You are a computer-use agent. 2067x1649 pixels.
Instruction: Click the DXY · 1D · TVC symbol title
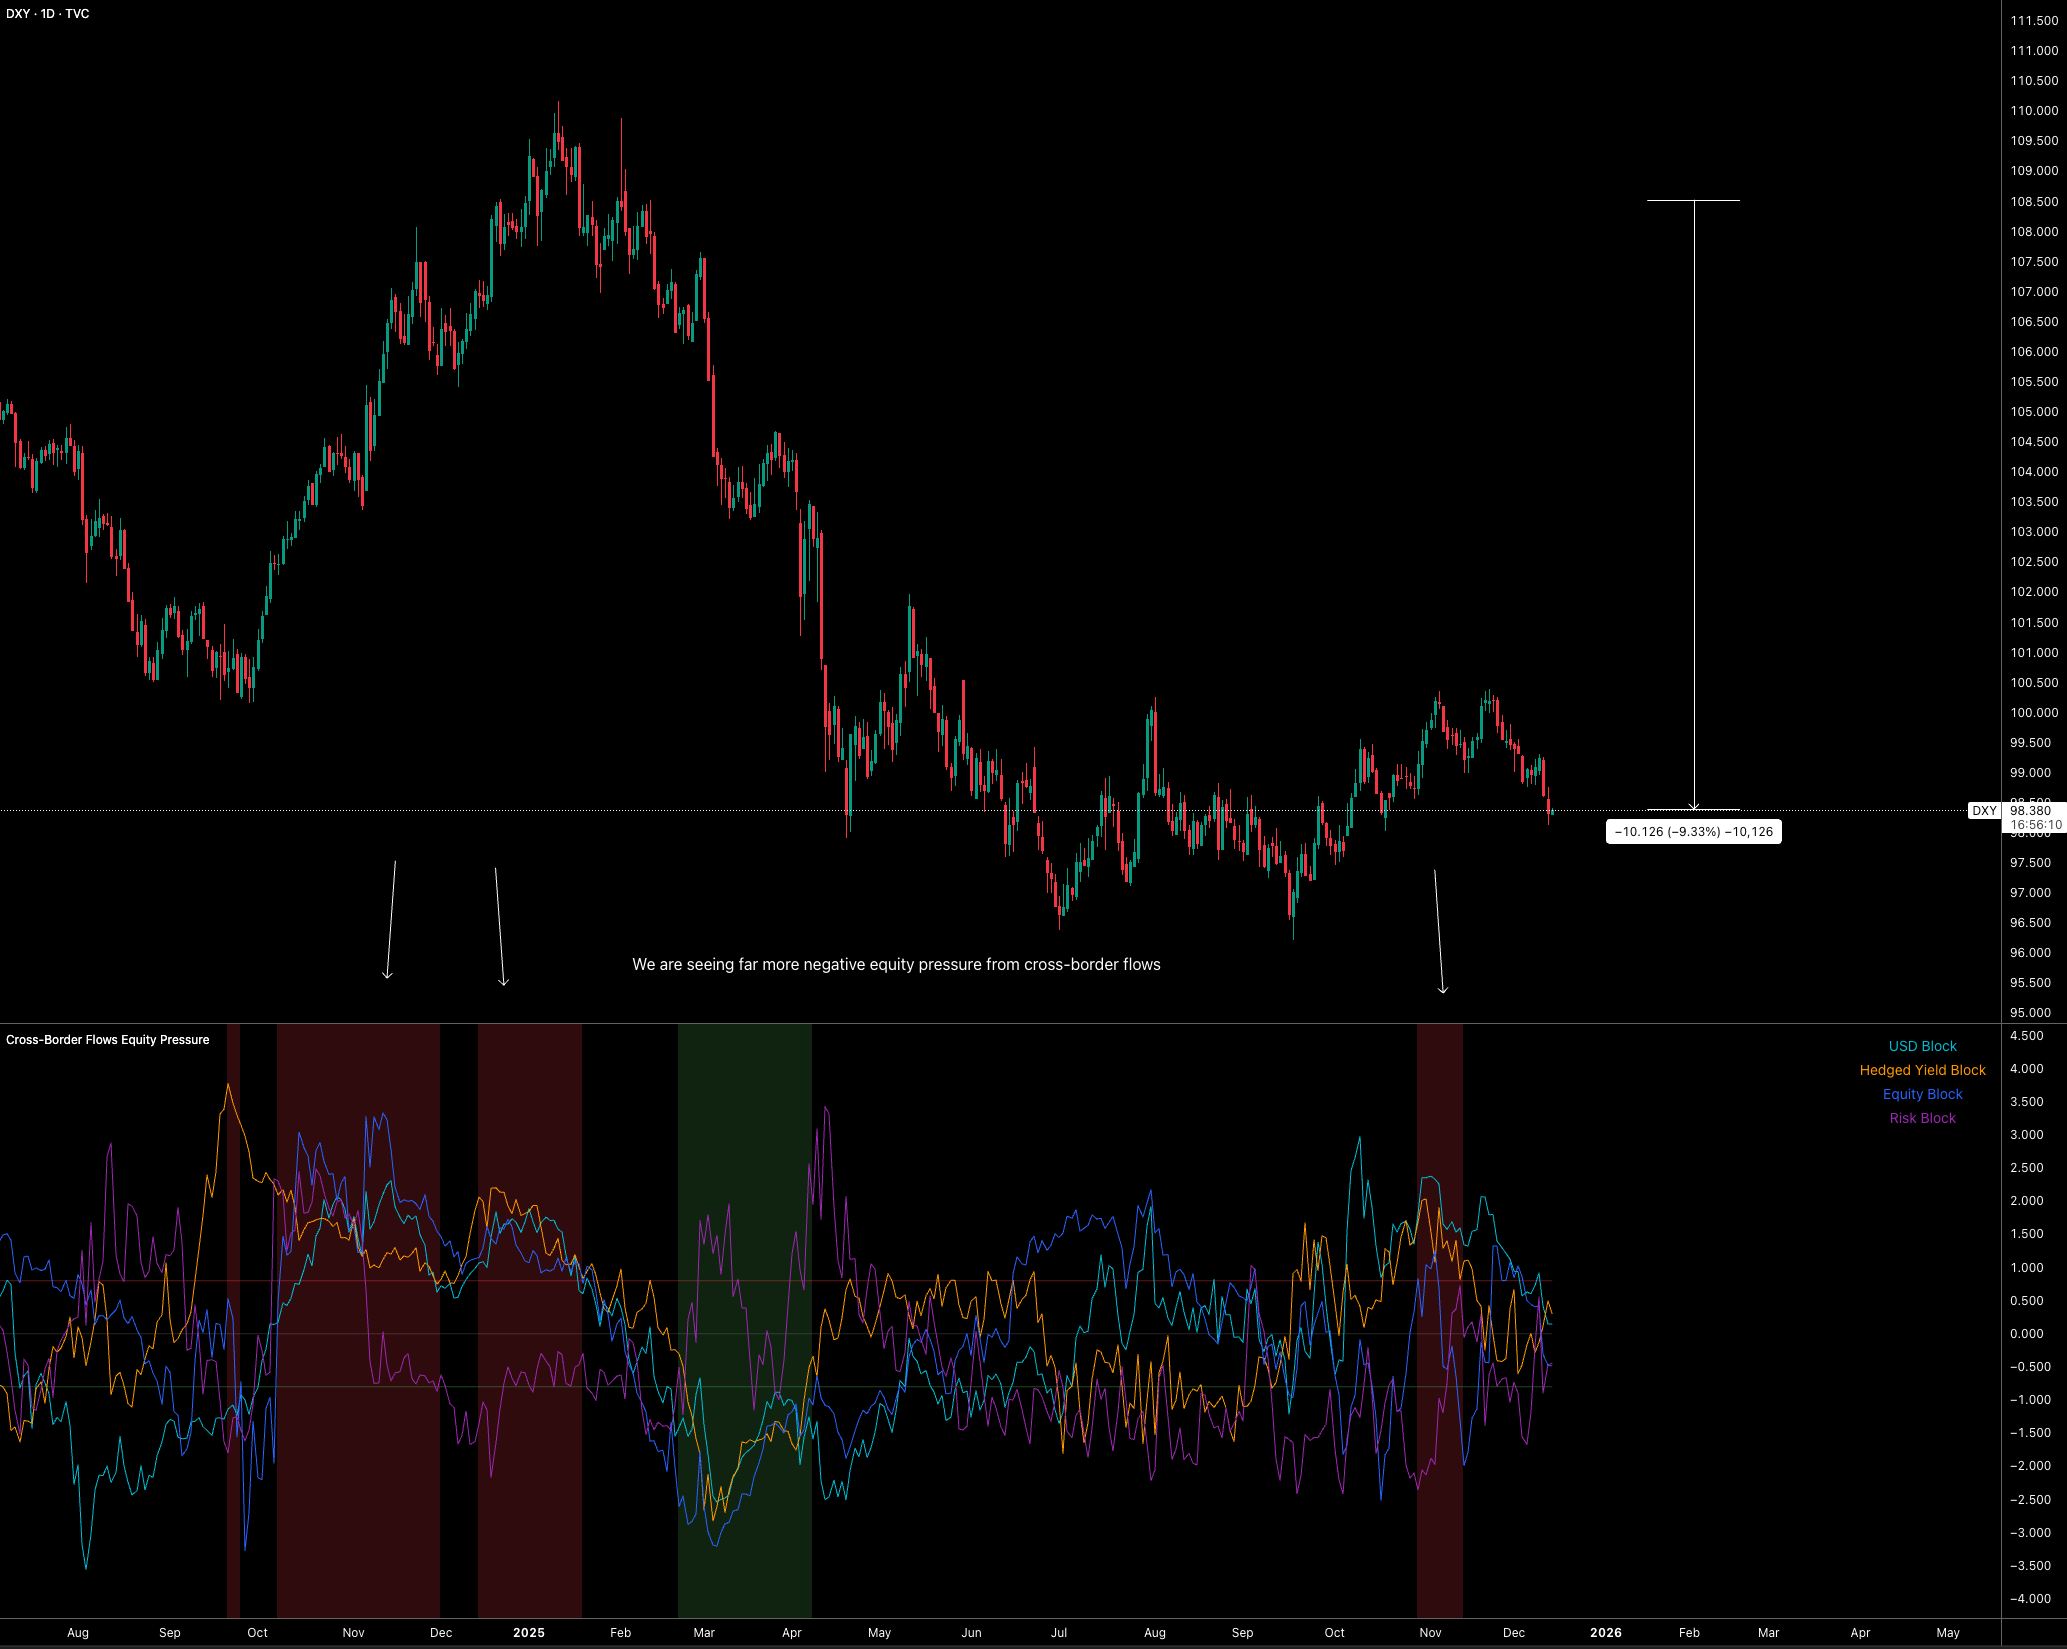[48, 14]
